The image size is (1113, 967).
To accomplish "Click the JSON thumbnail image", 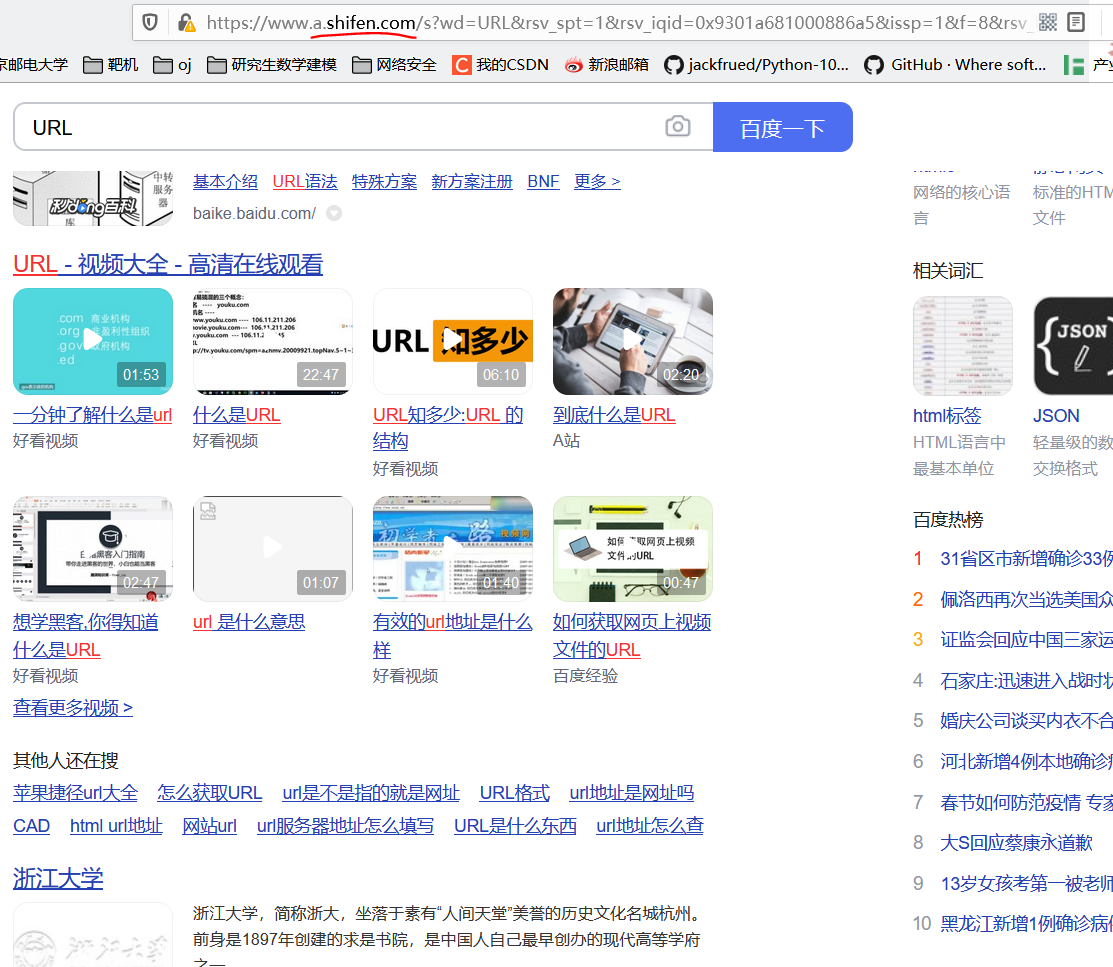I will pos(1073,345).
